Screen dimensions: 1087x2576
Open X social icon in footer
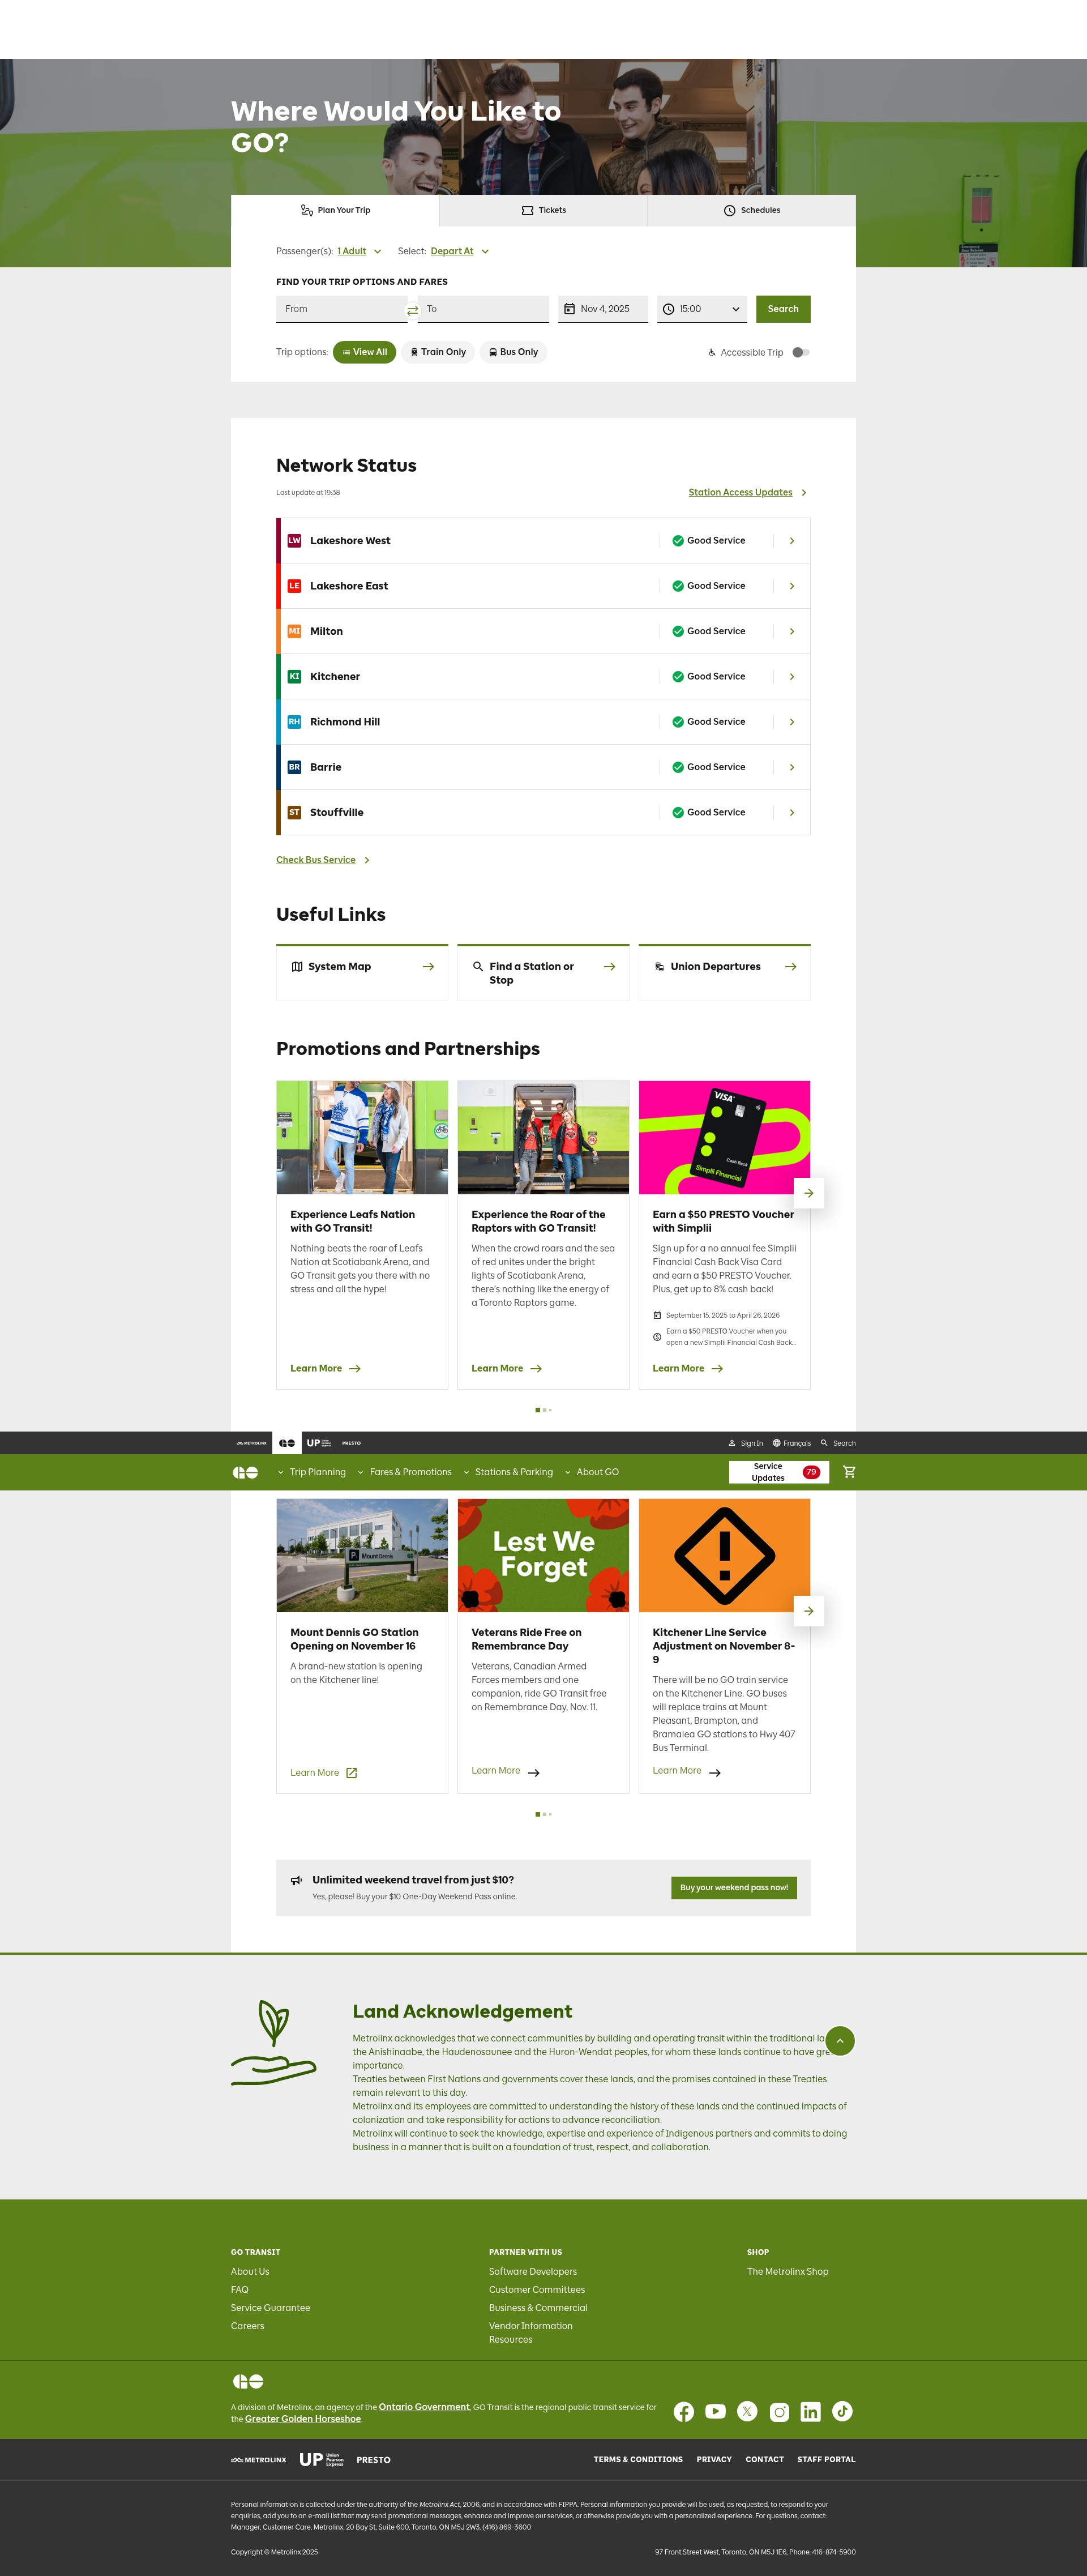[x=747, y=2411]
